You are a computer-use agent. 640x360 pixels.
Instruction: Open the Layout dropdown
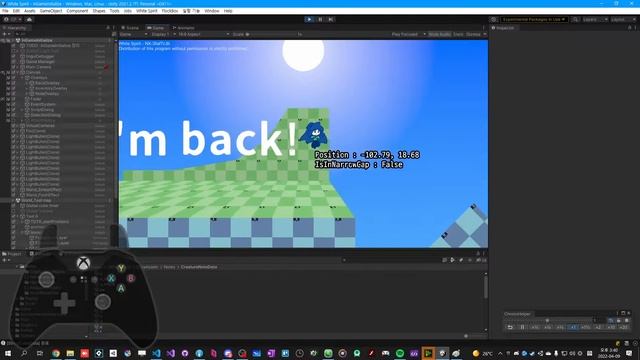[623, 19]
